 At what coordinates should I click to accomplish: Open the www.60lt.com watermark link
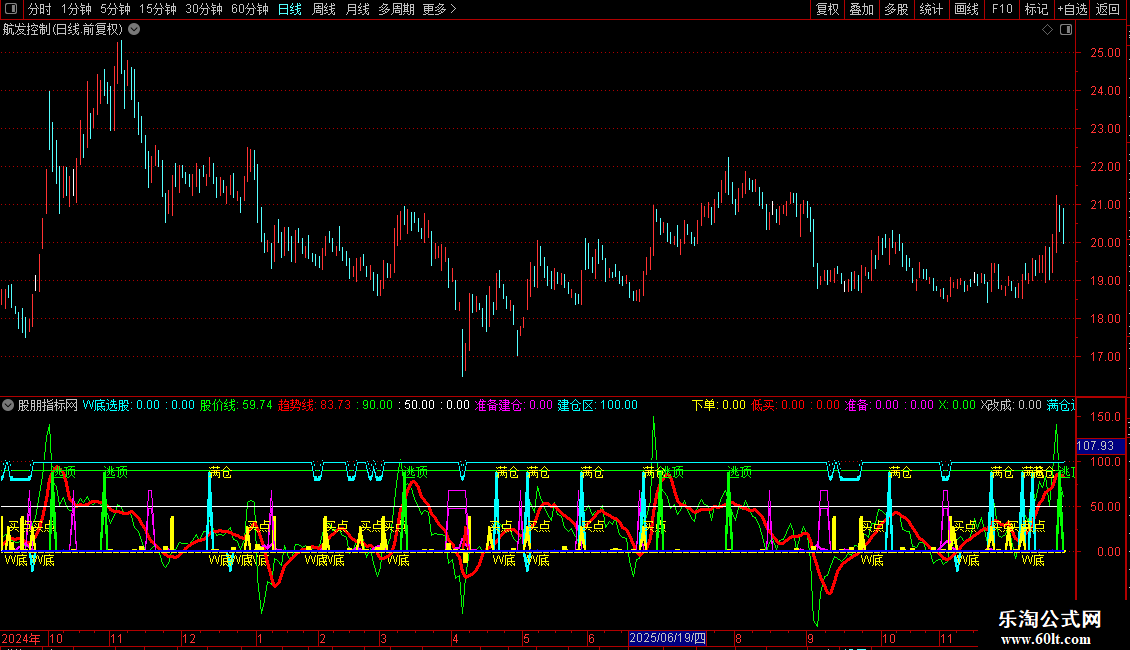tap(1050, 639)
